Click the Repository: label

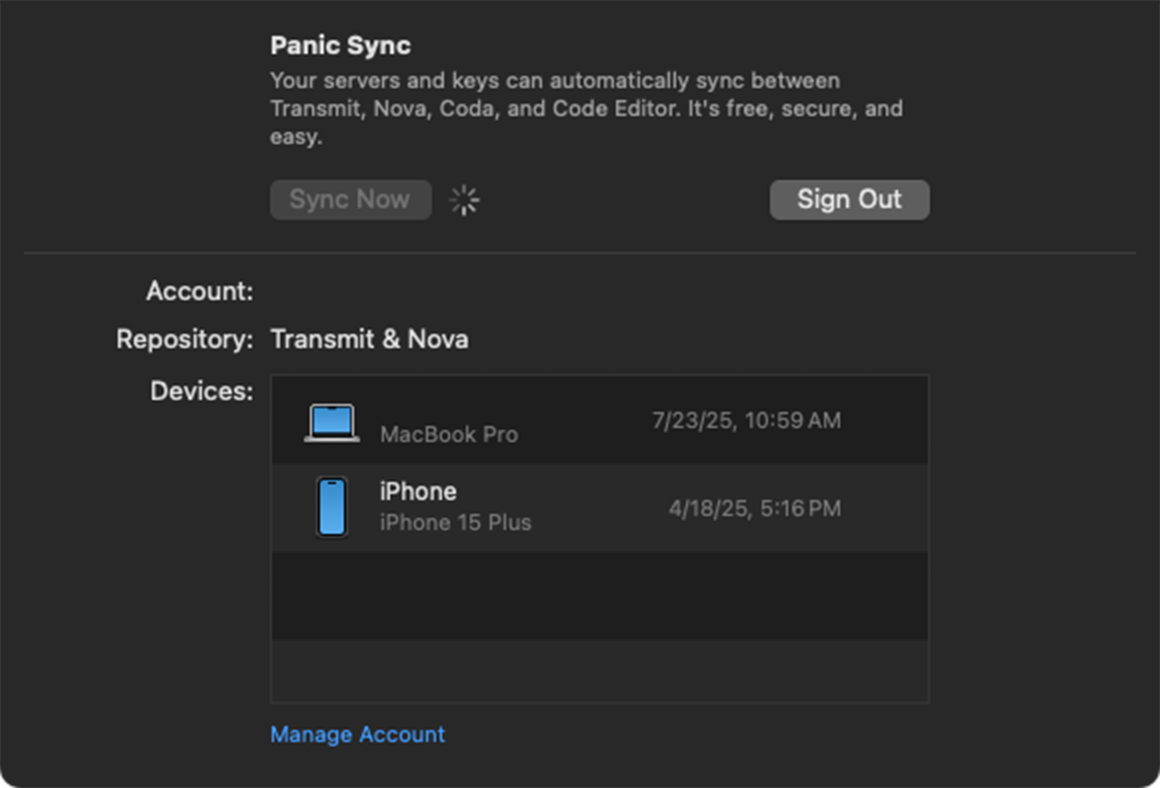pos(185,339)
